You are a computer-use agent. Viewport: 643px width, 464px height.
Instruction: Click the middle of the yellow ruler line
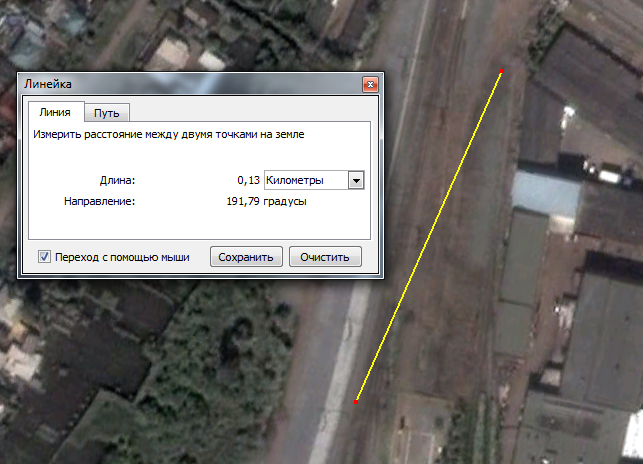point(429,237)
